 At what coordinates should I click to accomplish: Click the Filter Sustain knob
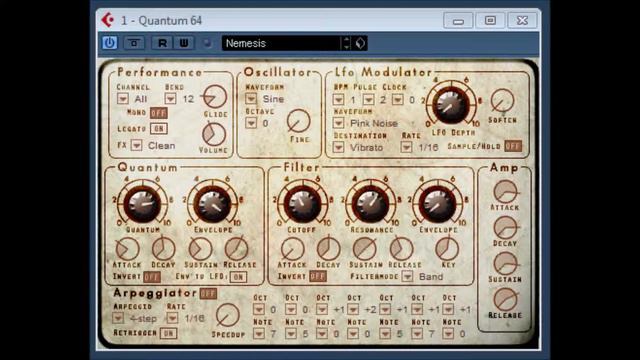pyautogui.click(x=364, y=249)
